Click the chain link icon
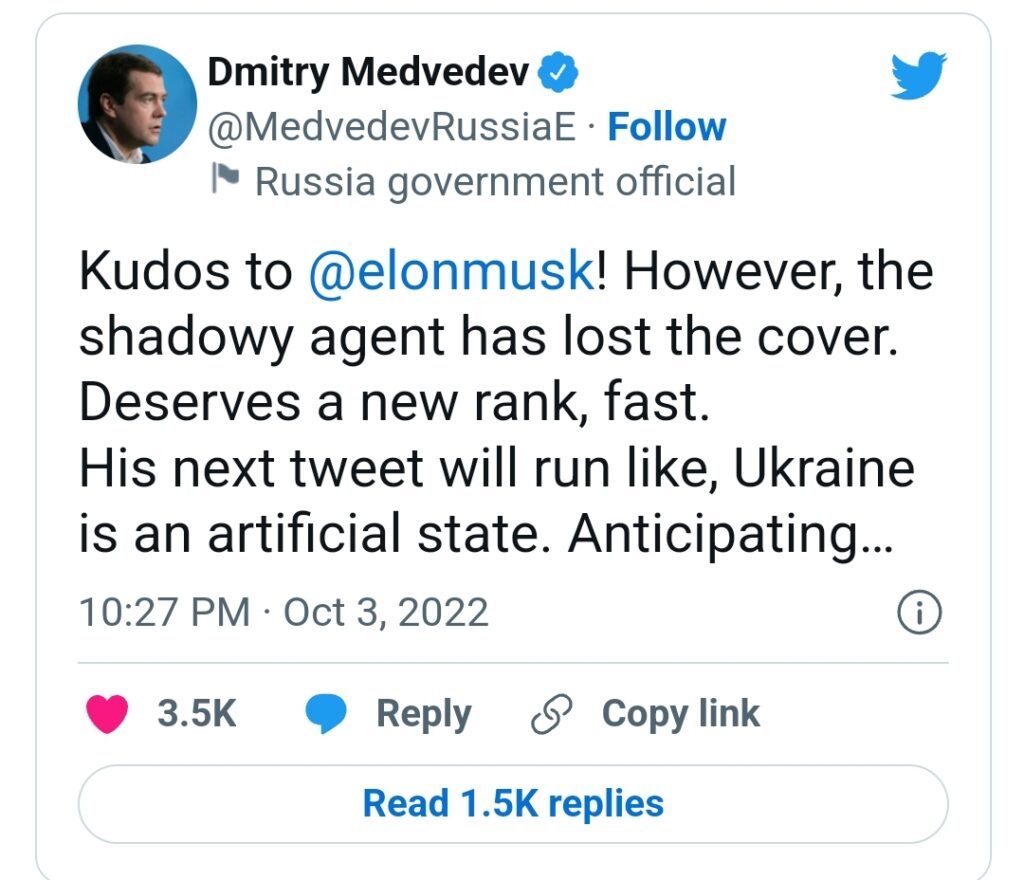 [x=551, y=714]
